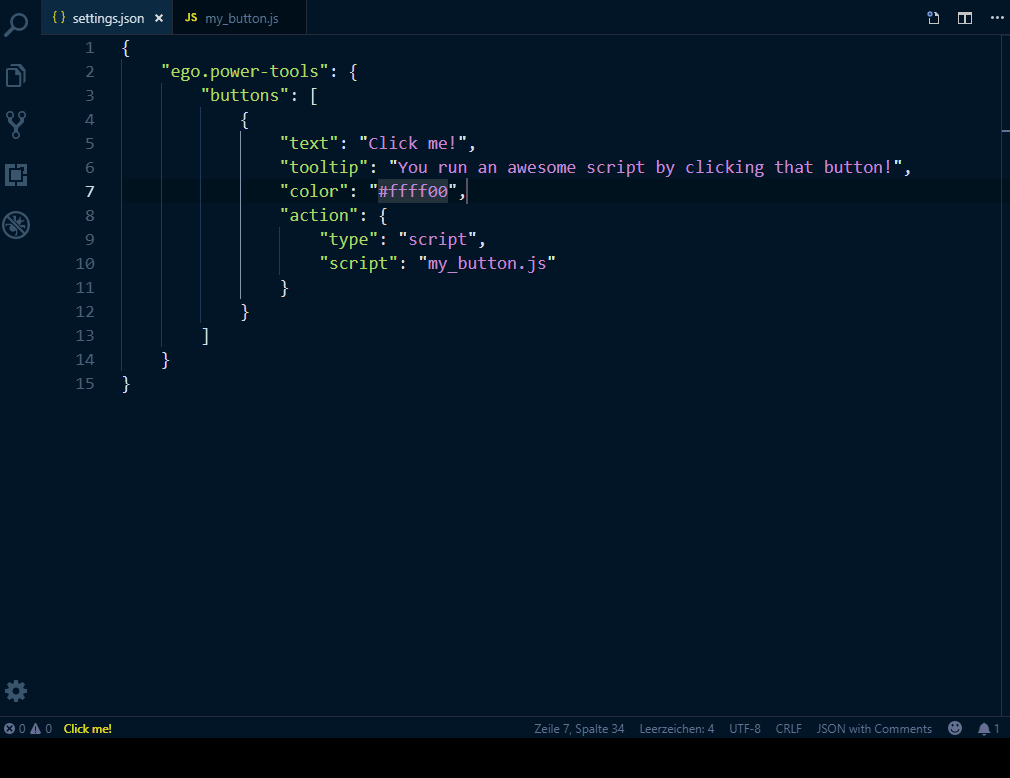Close the settings.json tab
1010x778 pixels.
click(x=159, y=18)
